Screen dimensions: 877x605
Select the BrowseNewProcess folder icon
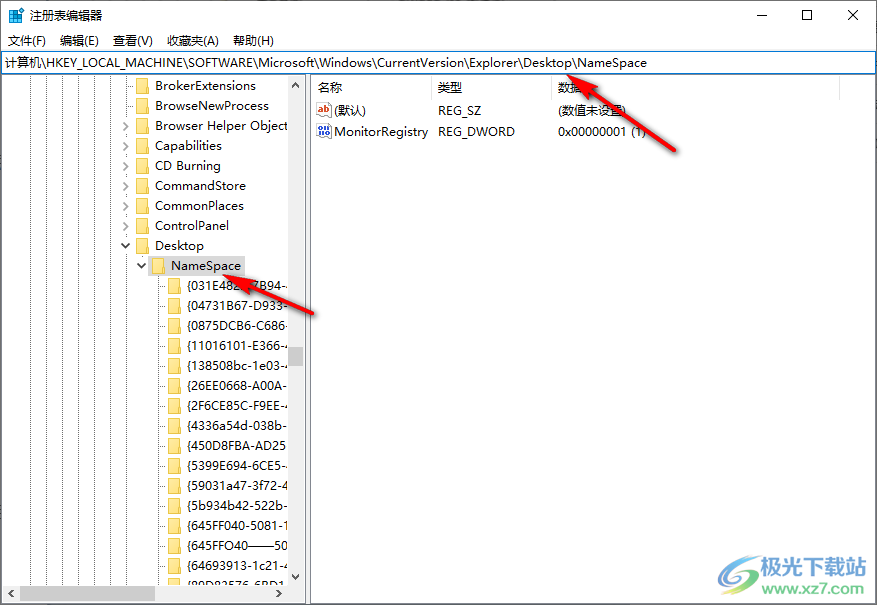coord(143,106)
